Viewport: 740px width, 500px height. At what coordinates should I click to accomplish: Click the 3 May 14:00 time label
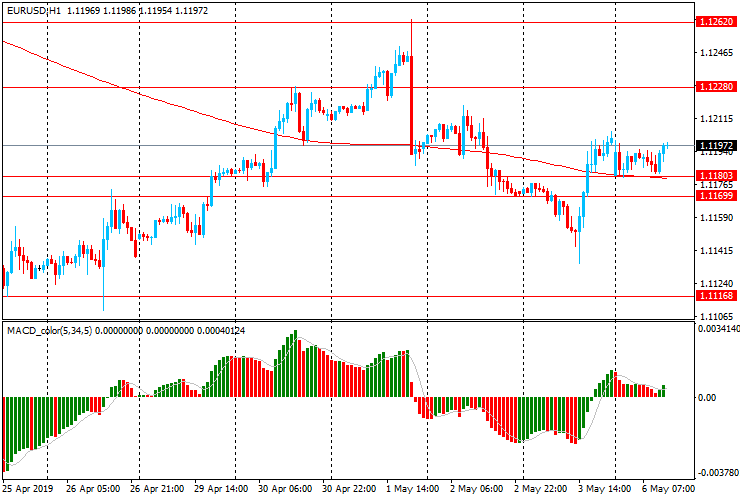(x=605, y=488)
